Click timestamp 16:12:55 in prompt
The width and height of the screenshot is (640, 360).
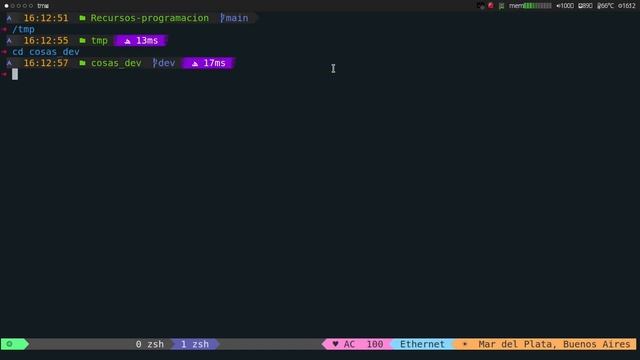pyautogui.click(x=46, y=40)
